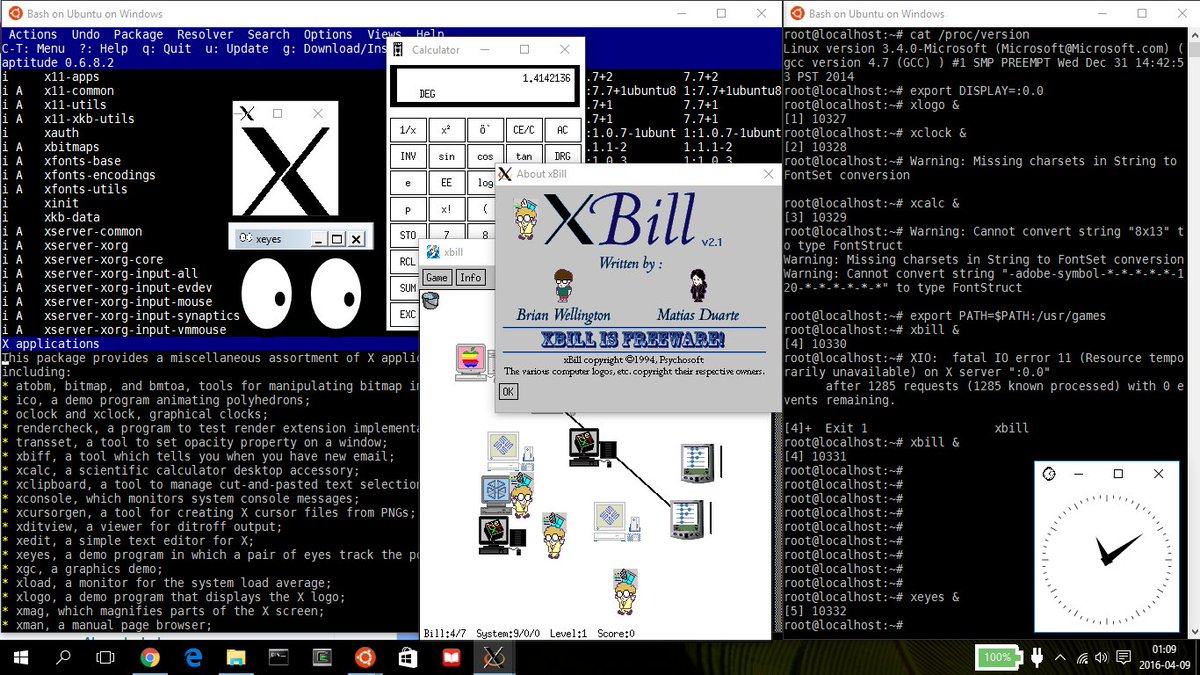Launch Microsoft Edge from the taskbar
1200x675 pixels.
click(193, 657)
